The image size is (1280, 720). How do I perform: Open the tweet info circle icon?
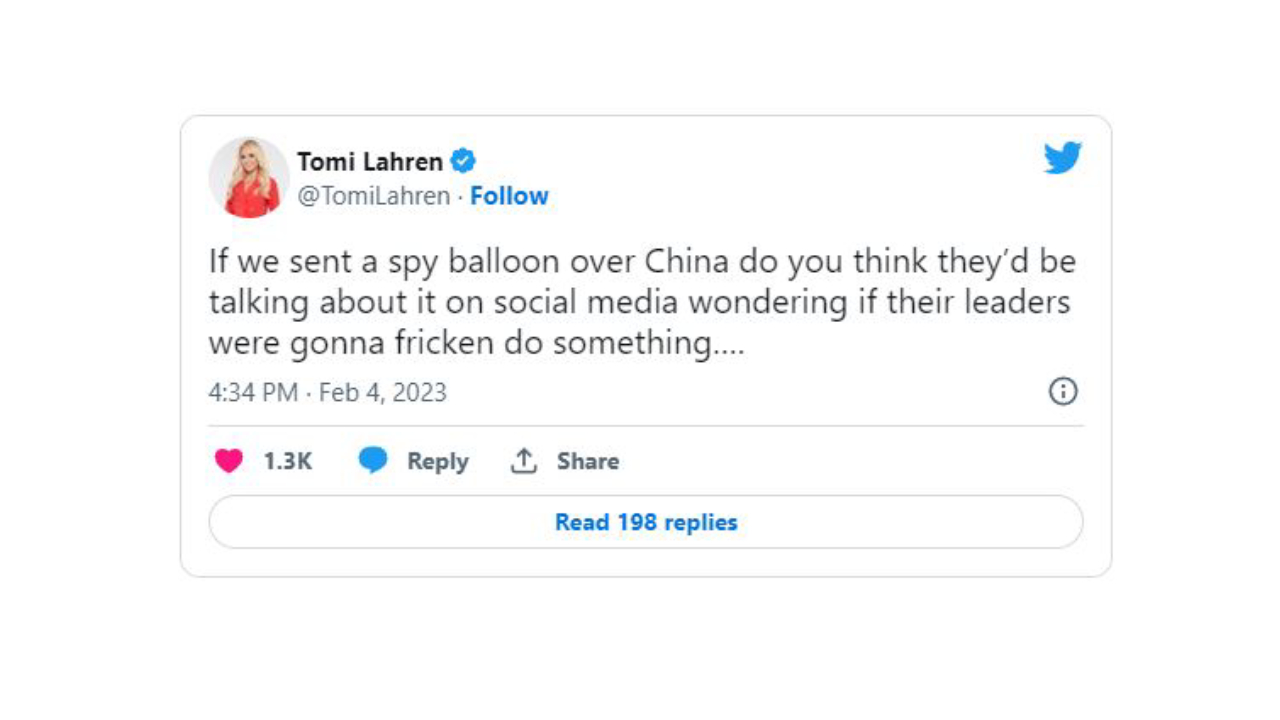pyautogui.click(x=1062, y=391)
